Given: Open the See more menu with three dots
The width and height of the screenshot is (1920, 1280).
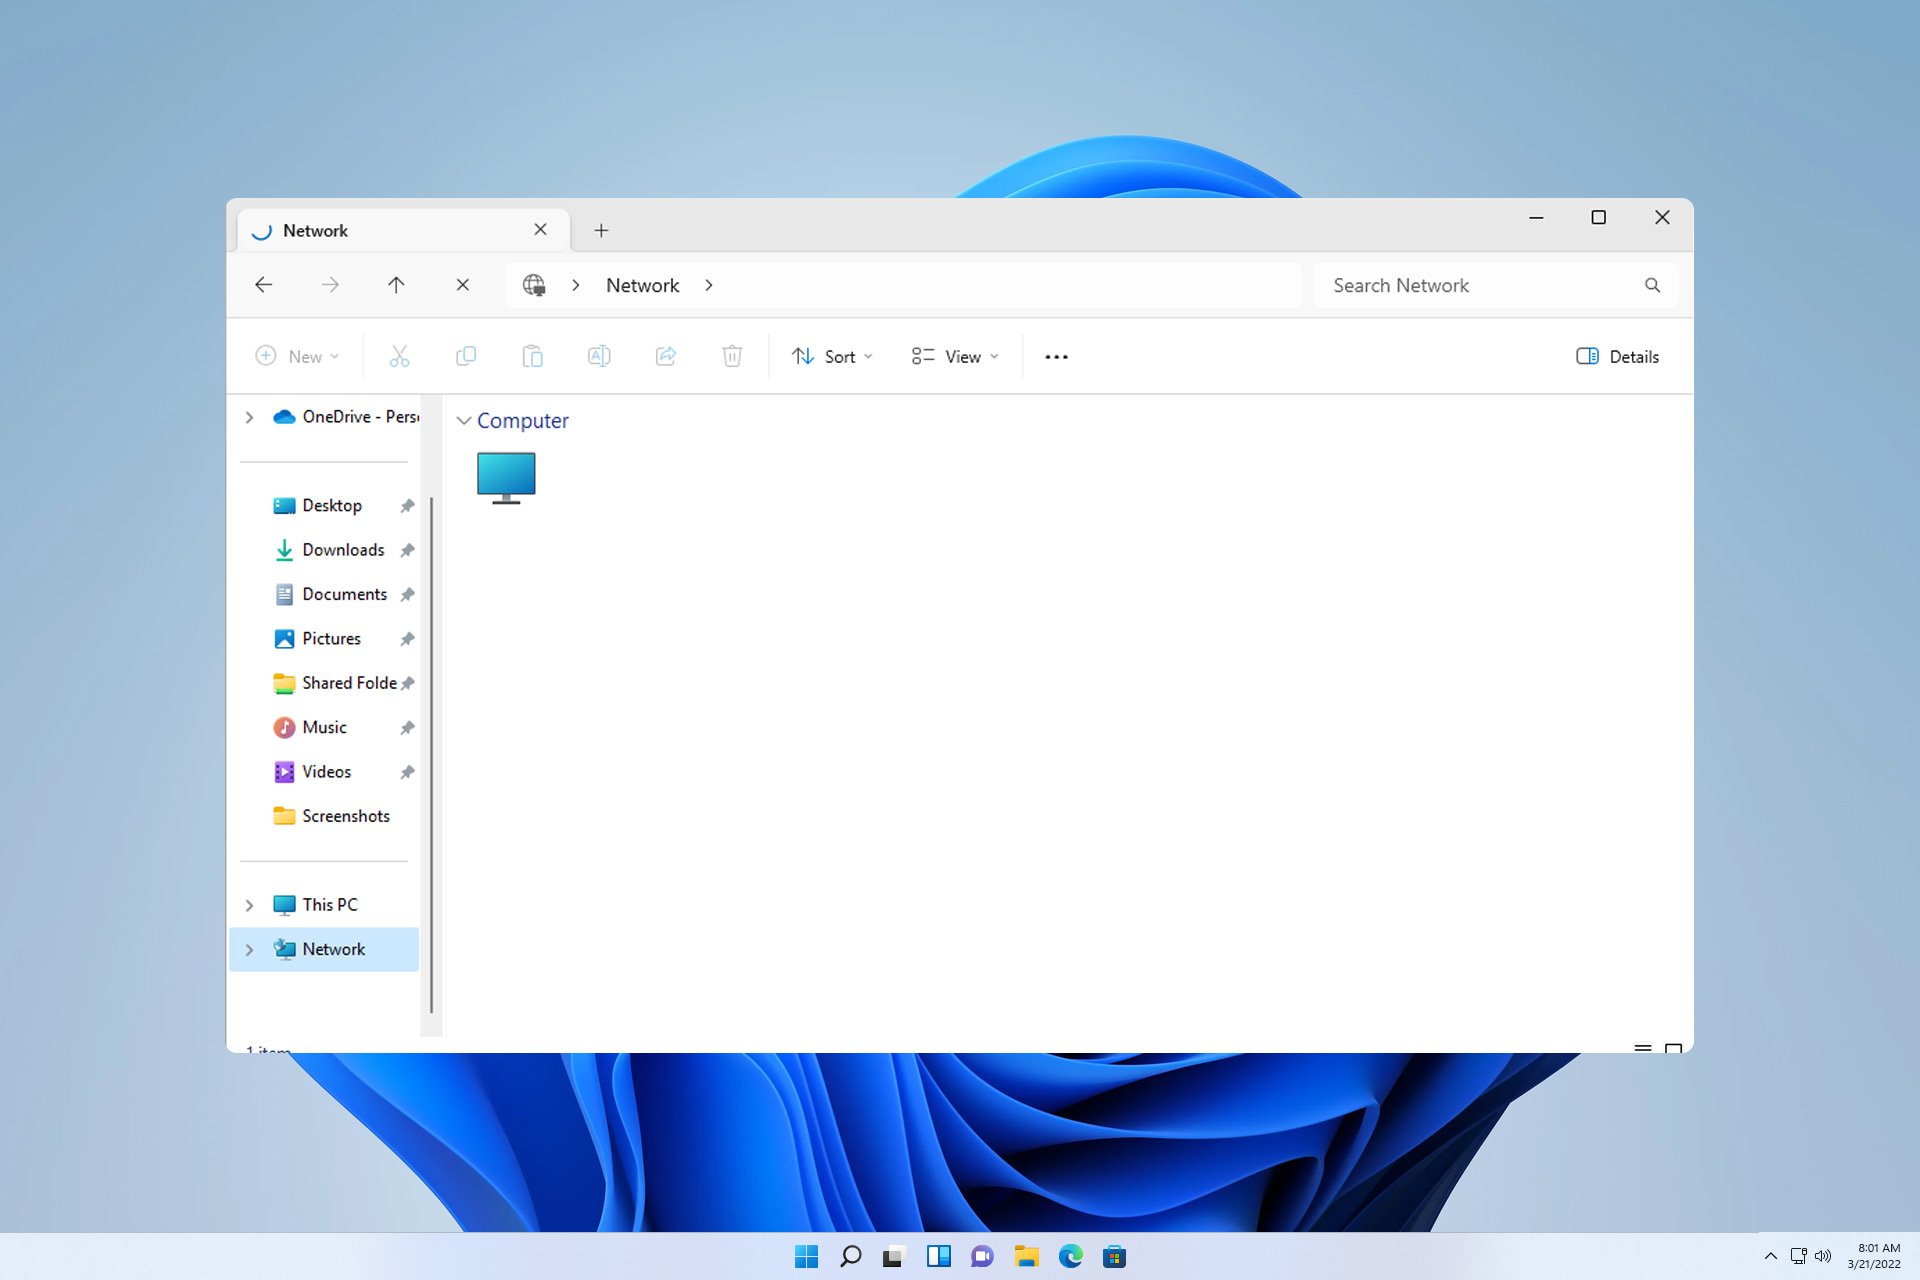Looking at the screenshot, I should 1056,356.
